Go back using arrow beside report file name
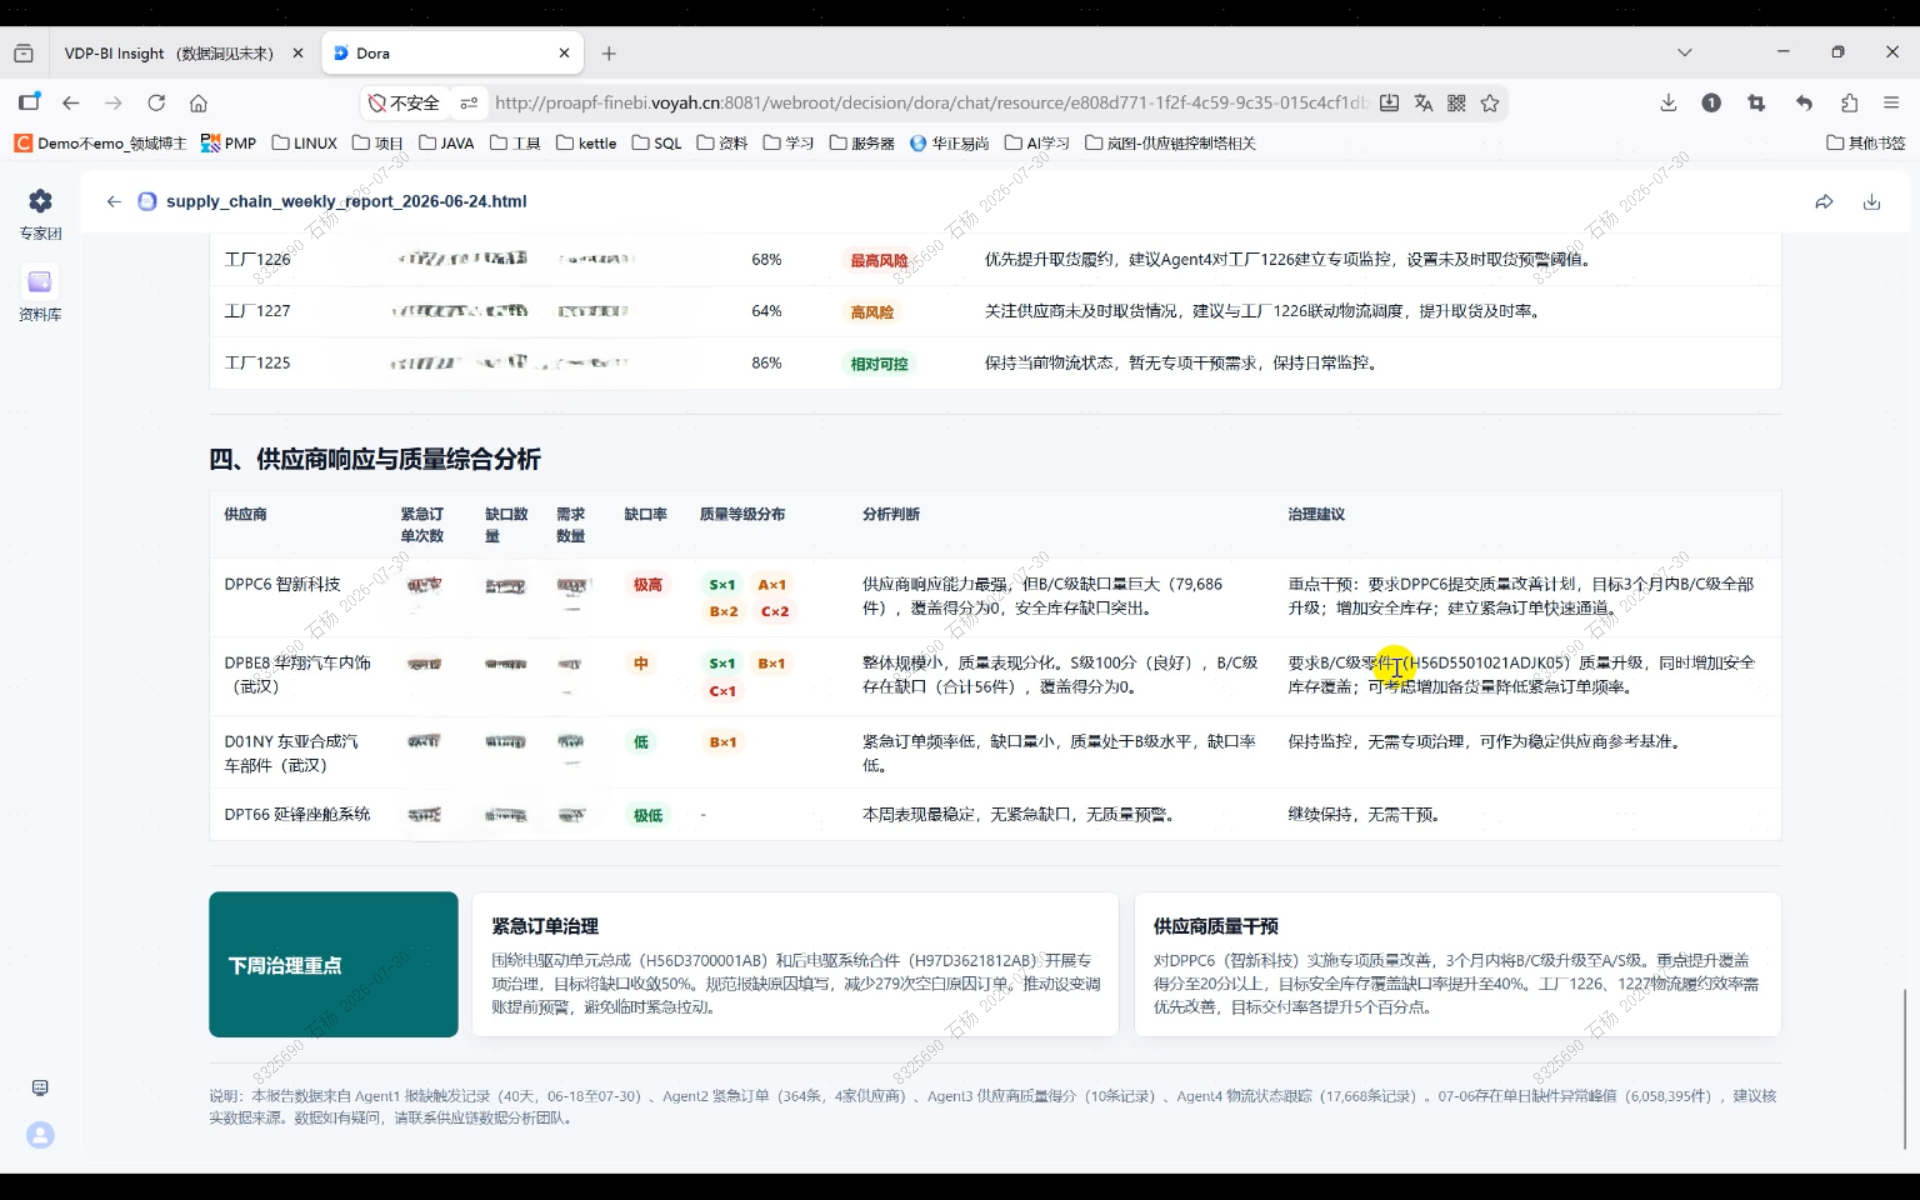Viewport: 1920px width, 1200px height. (x=114, y=201)
